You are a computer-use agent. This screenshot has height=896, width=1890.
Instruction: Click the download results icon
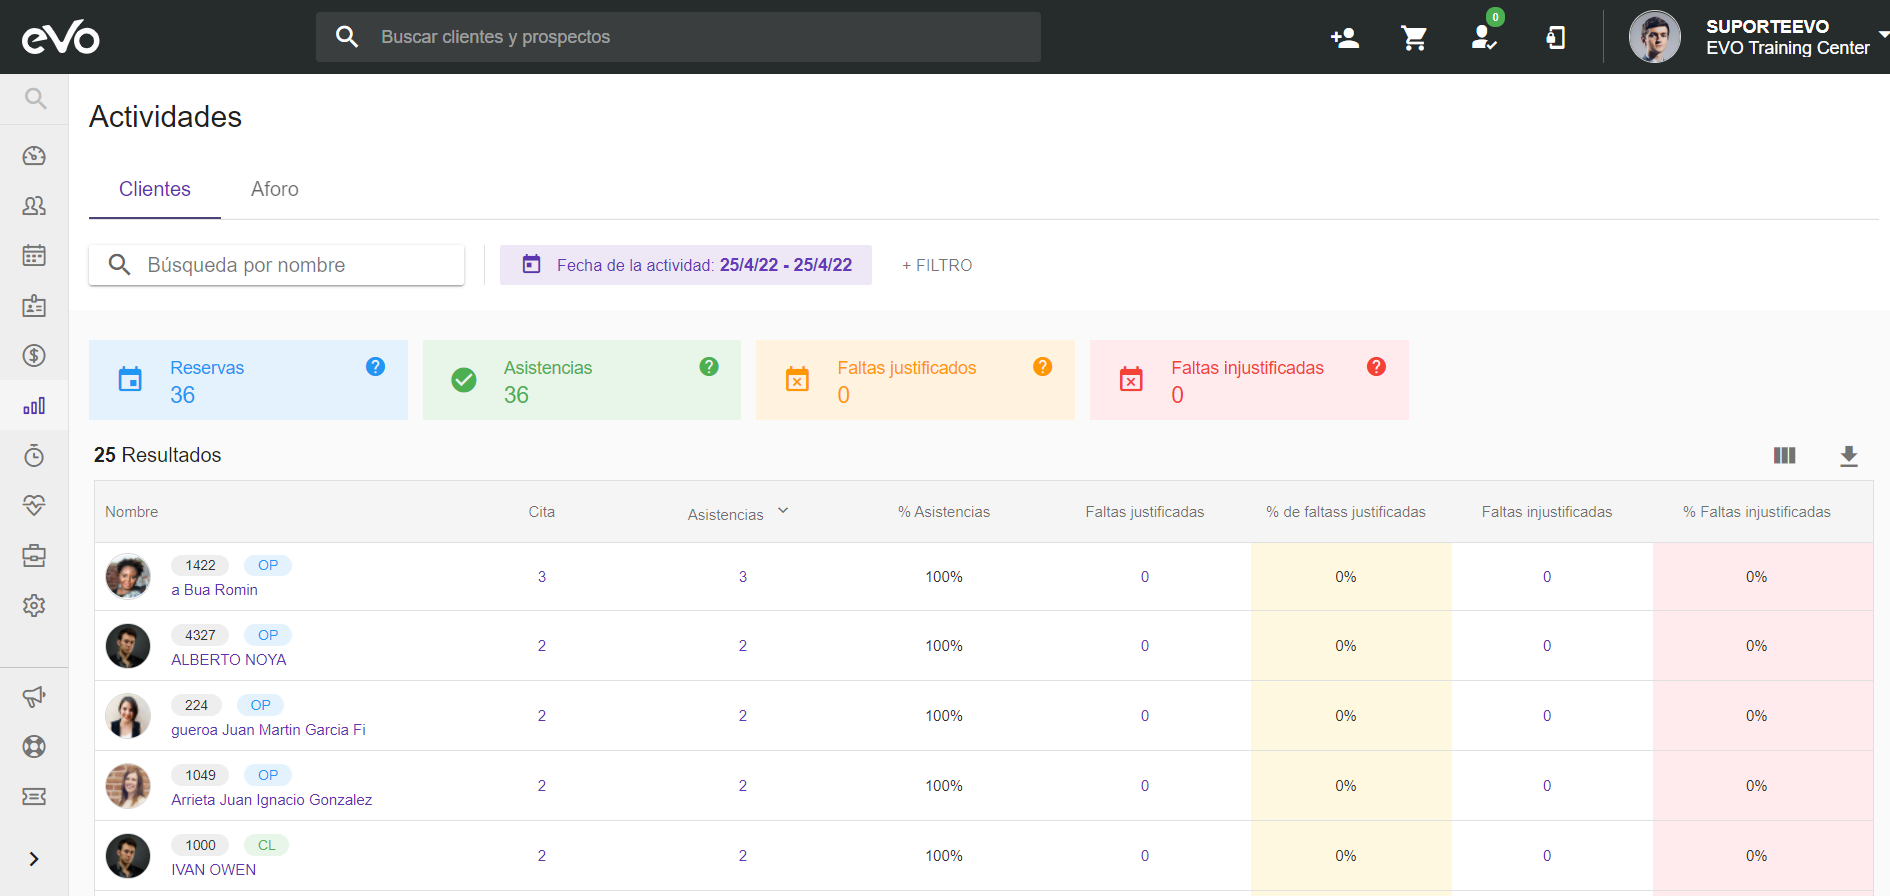1848,456
